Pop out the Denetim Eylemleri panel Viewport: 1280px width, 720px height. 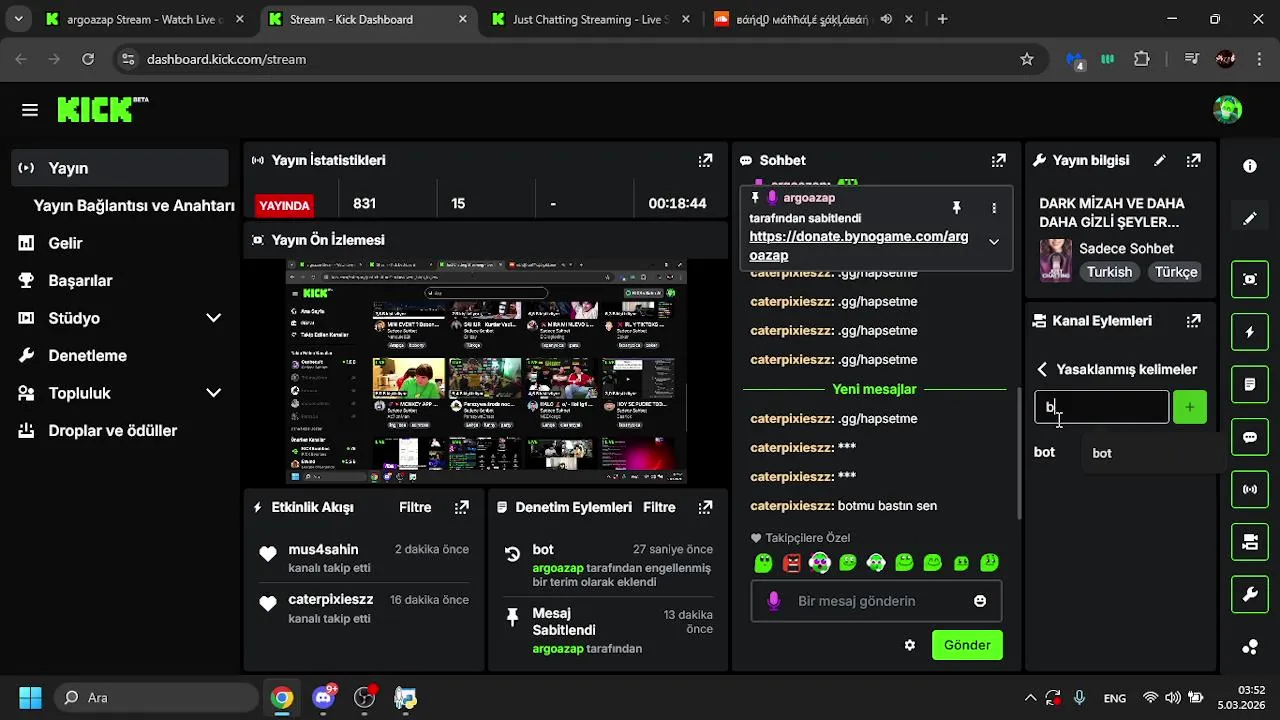705,507
